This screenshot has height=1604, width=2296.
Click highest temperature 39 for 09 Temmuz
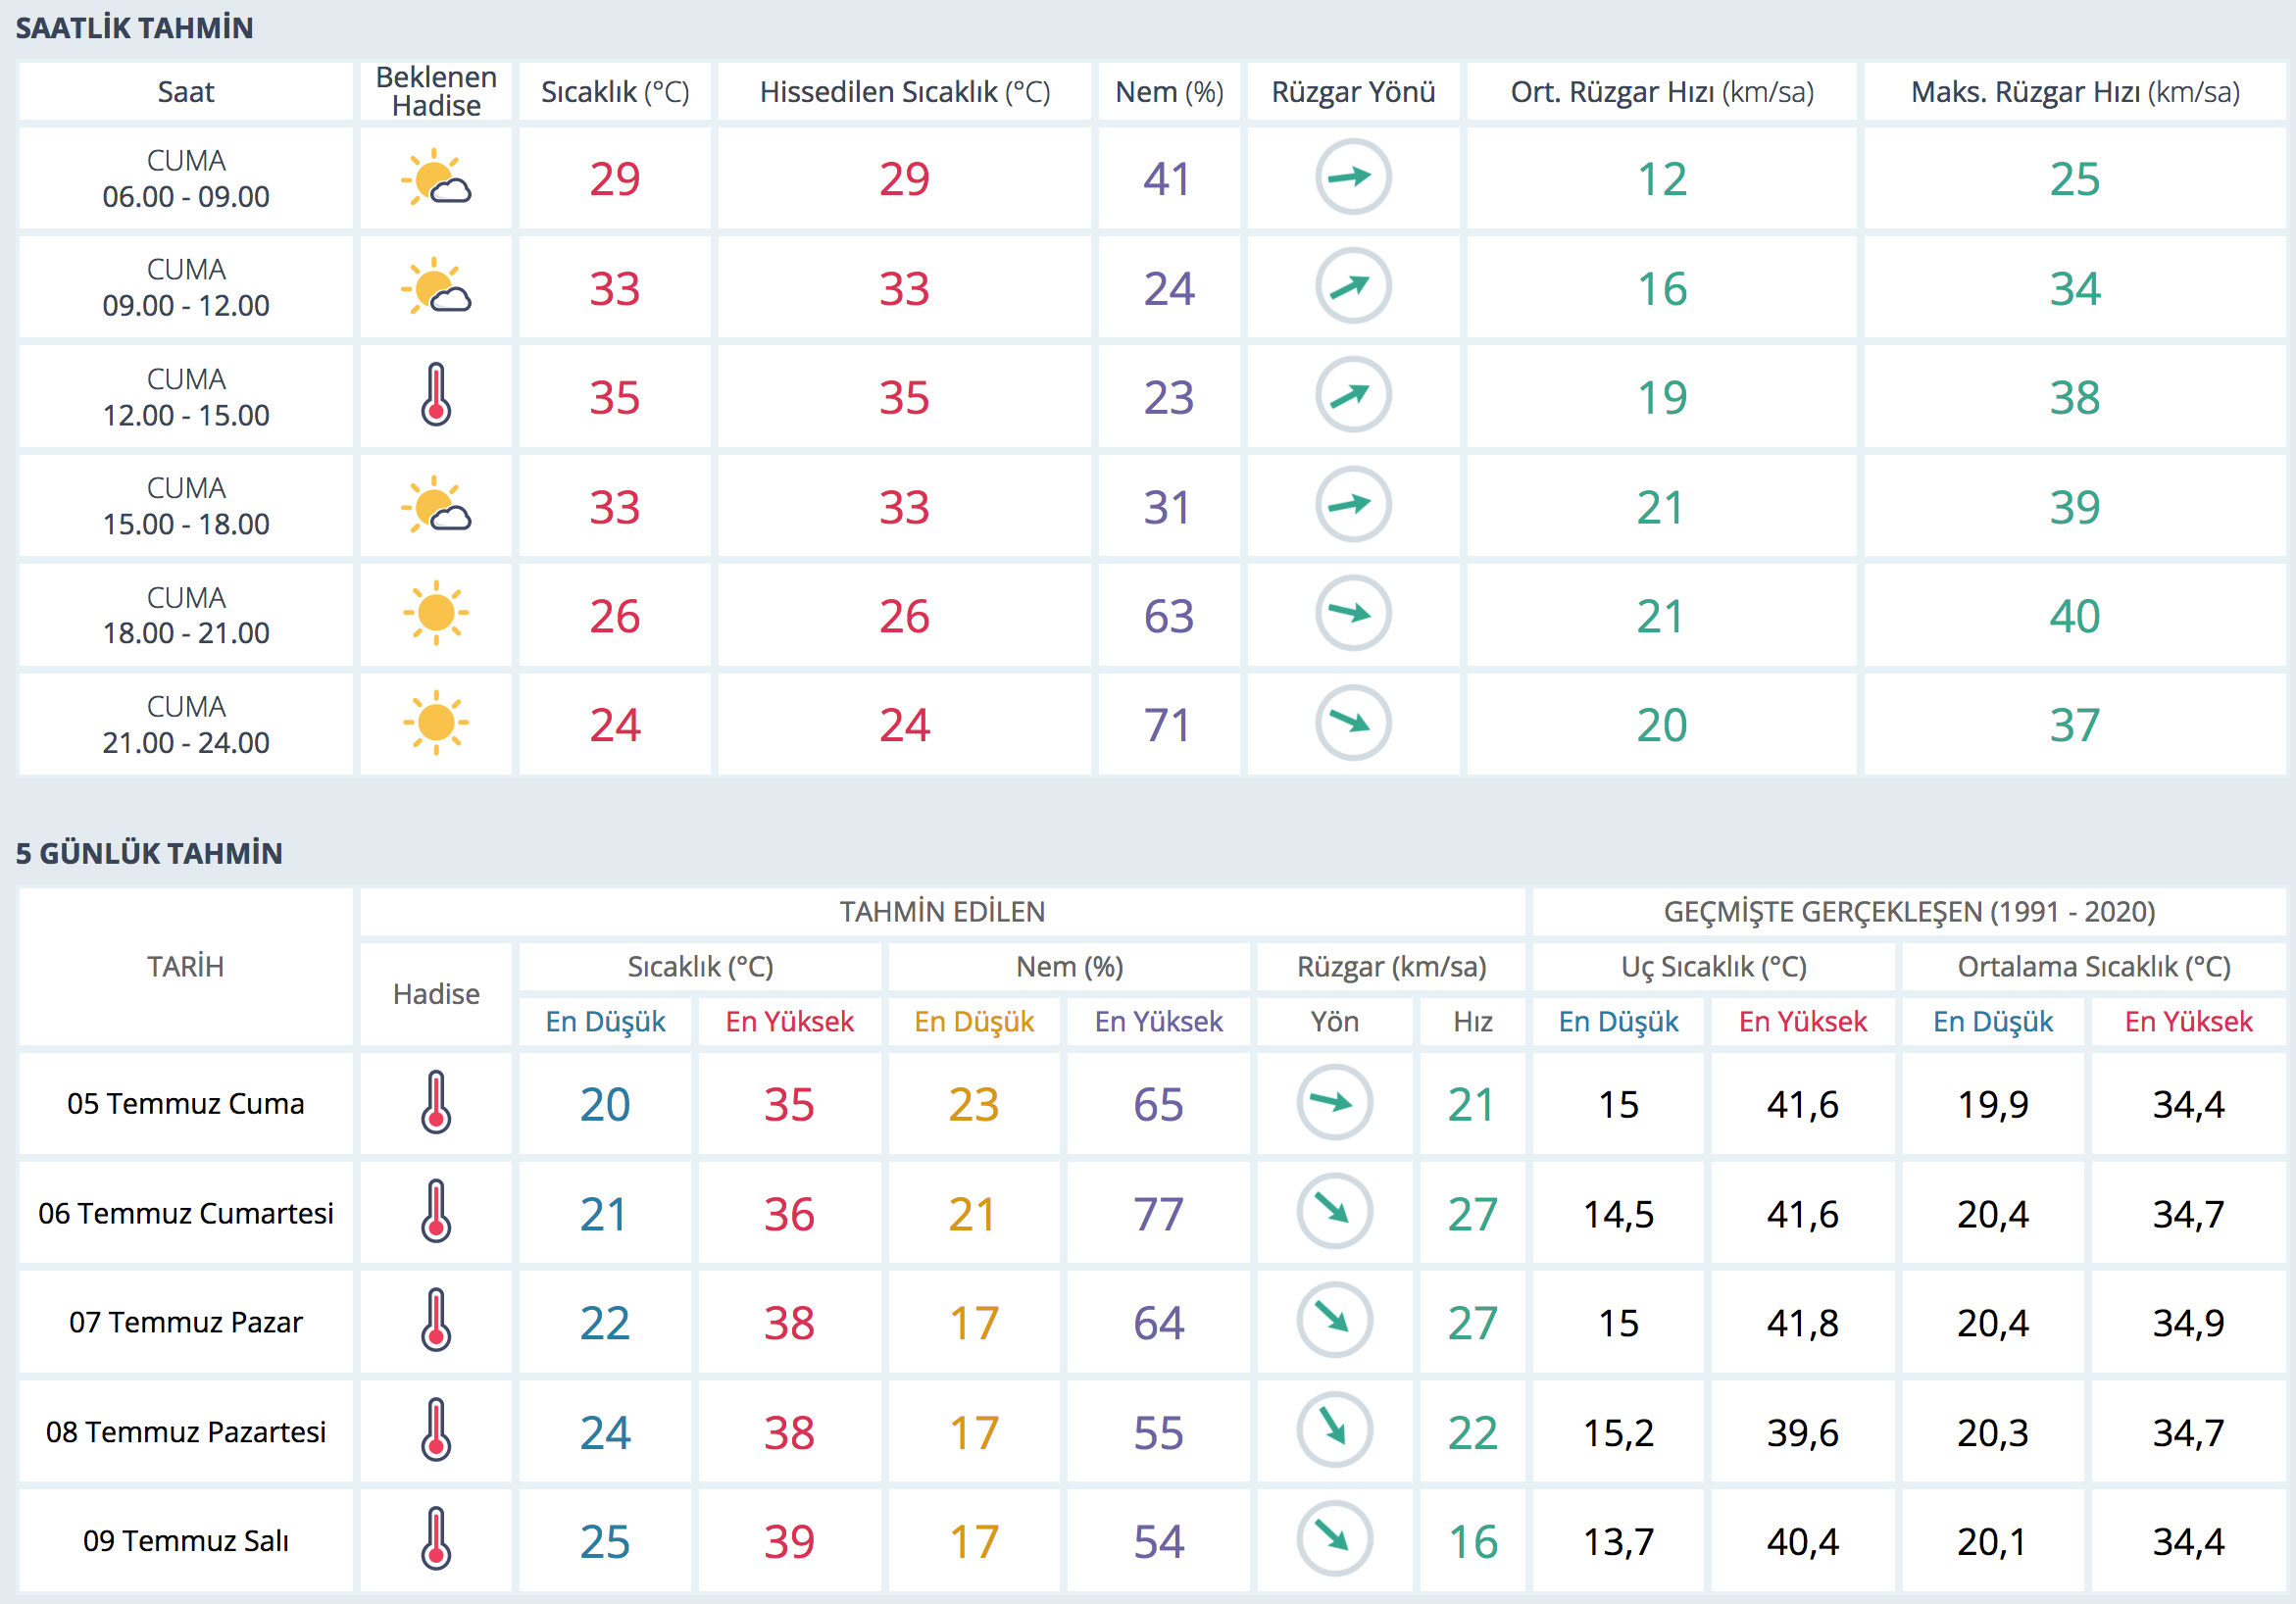tap(789, 1541)
